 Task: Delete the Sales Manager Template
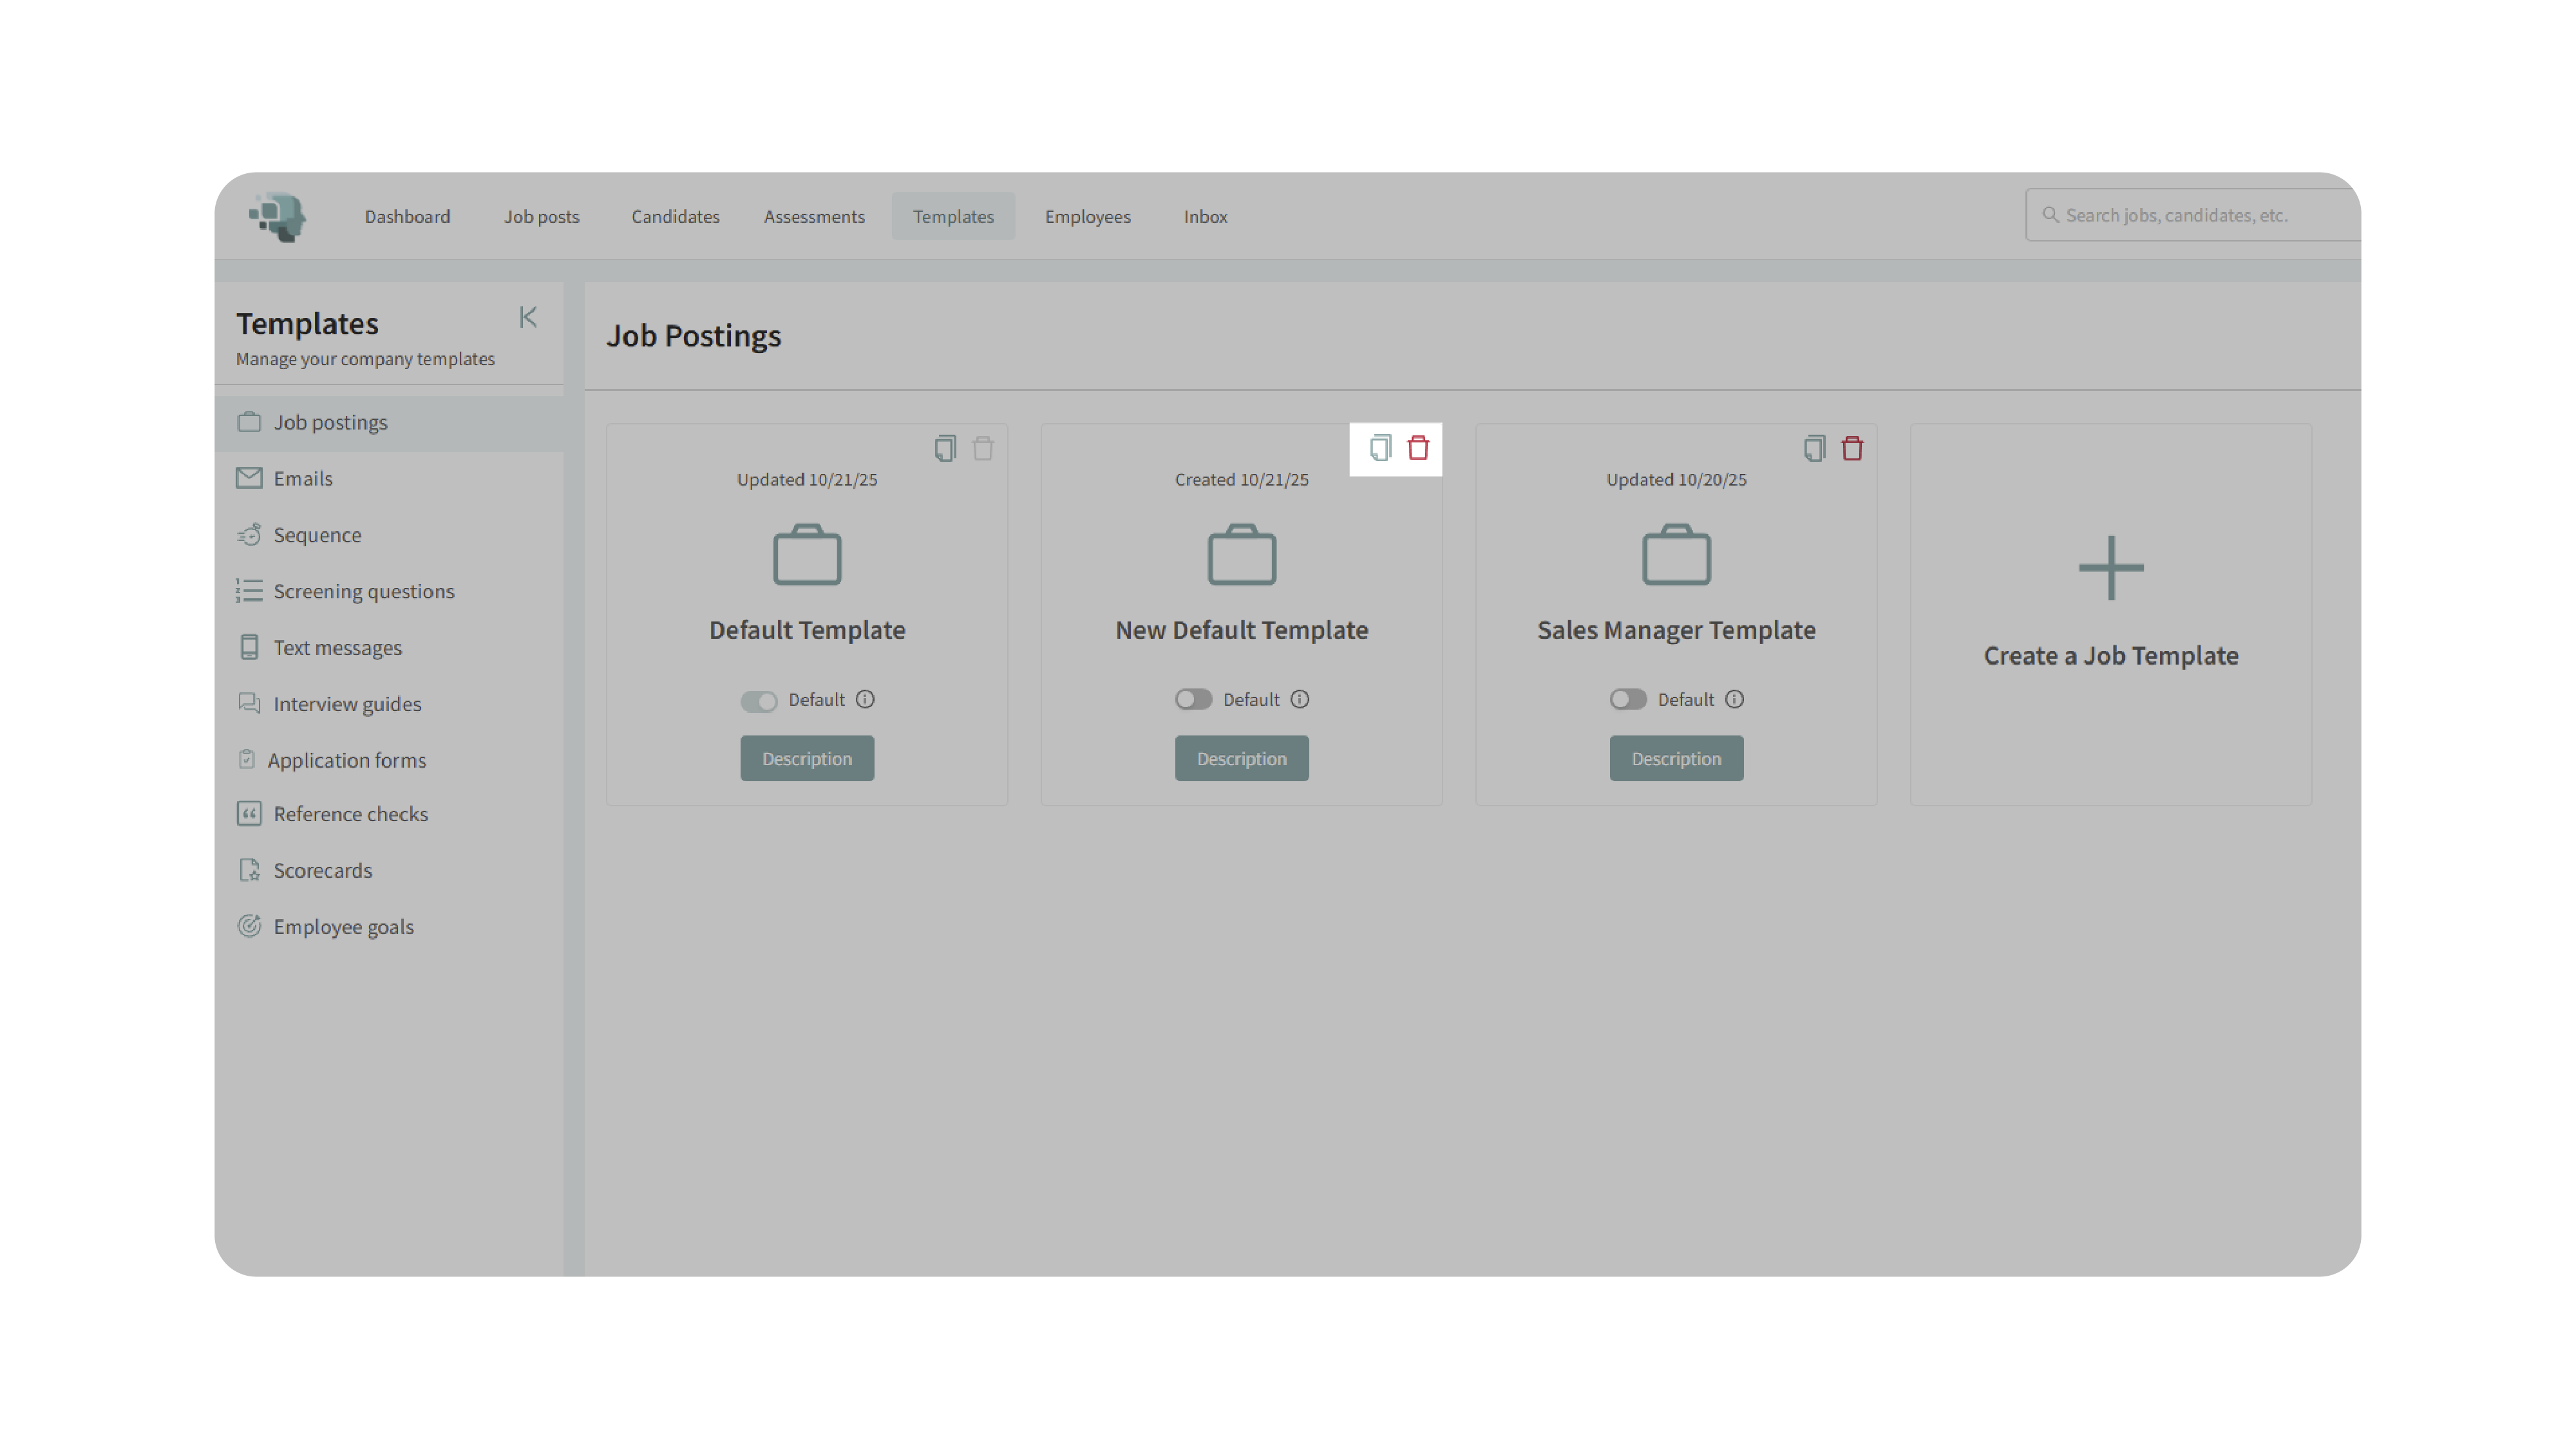1852,448
